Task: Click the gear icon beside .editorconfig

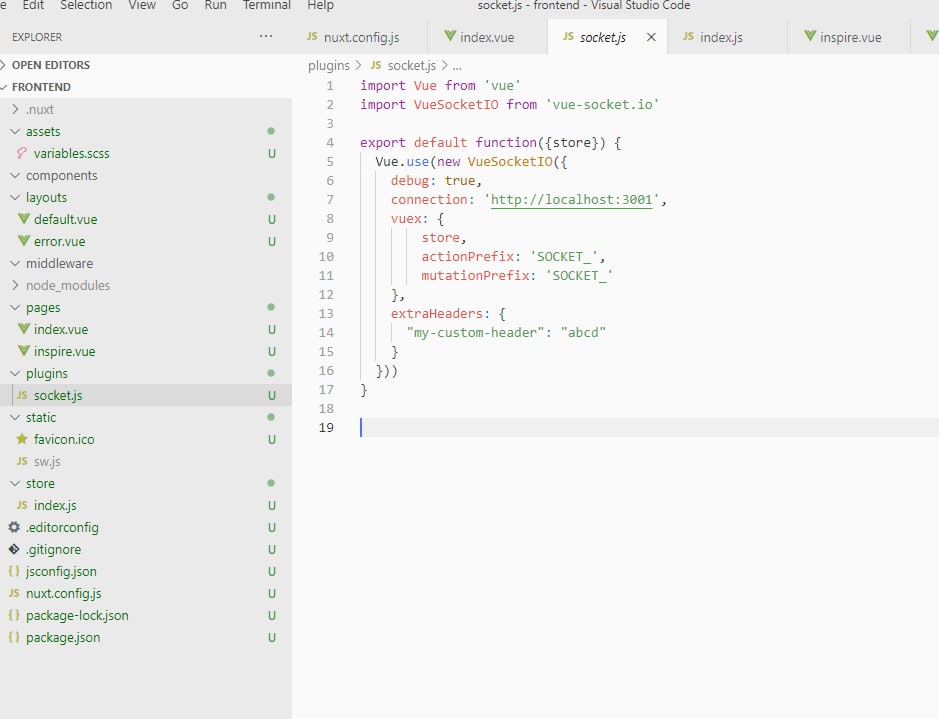Action: click(x=14, y=527)
